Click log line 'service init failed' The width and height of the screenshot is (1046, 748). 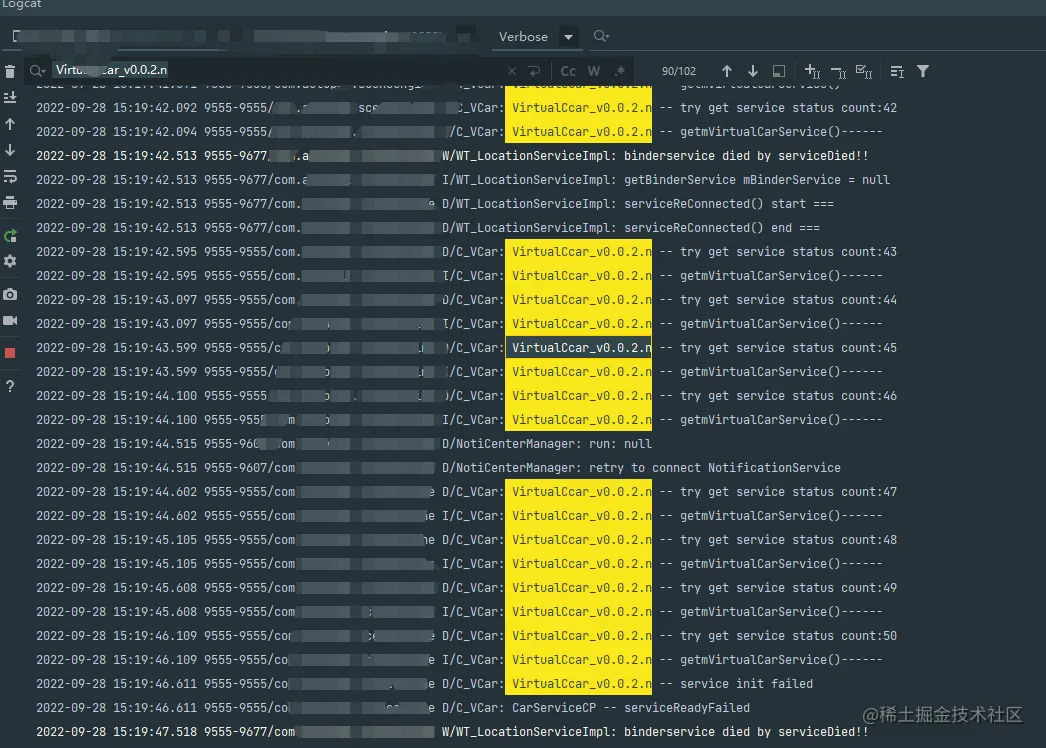(x=424, y=684)
